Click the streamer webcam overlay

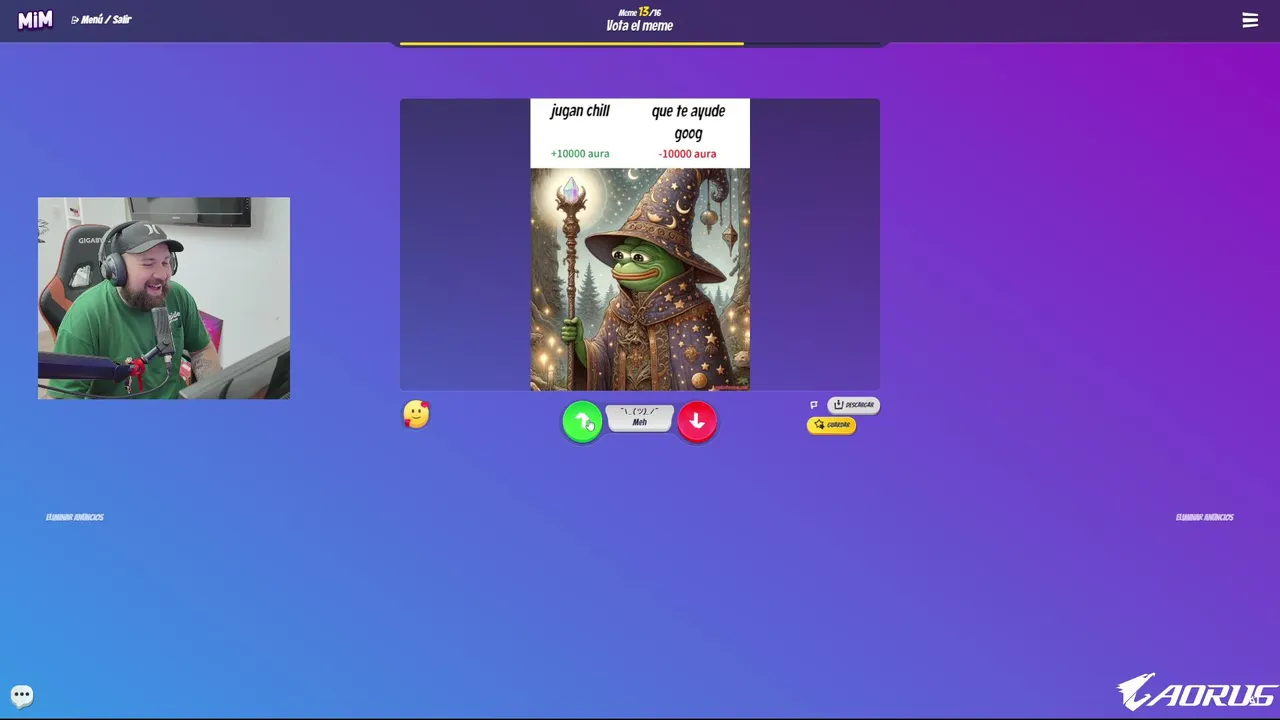click(x=164, y=298)
